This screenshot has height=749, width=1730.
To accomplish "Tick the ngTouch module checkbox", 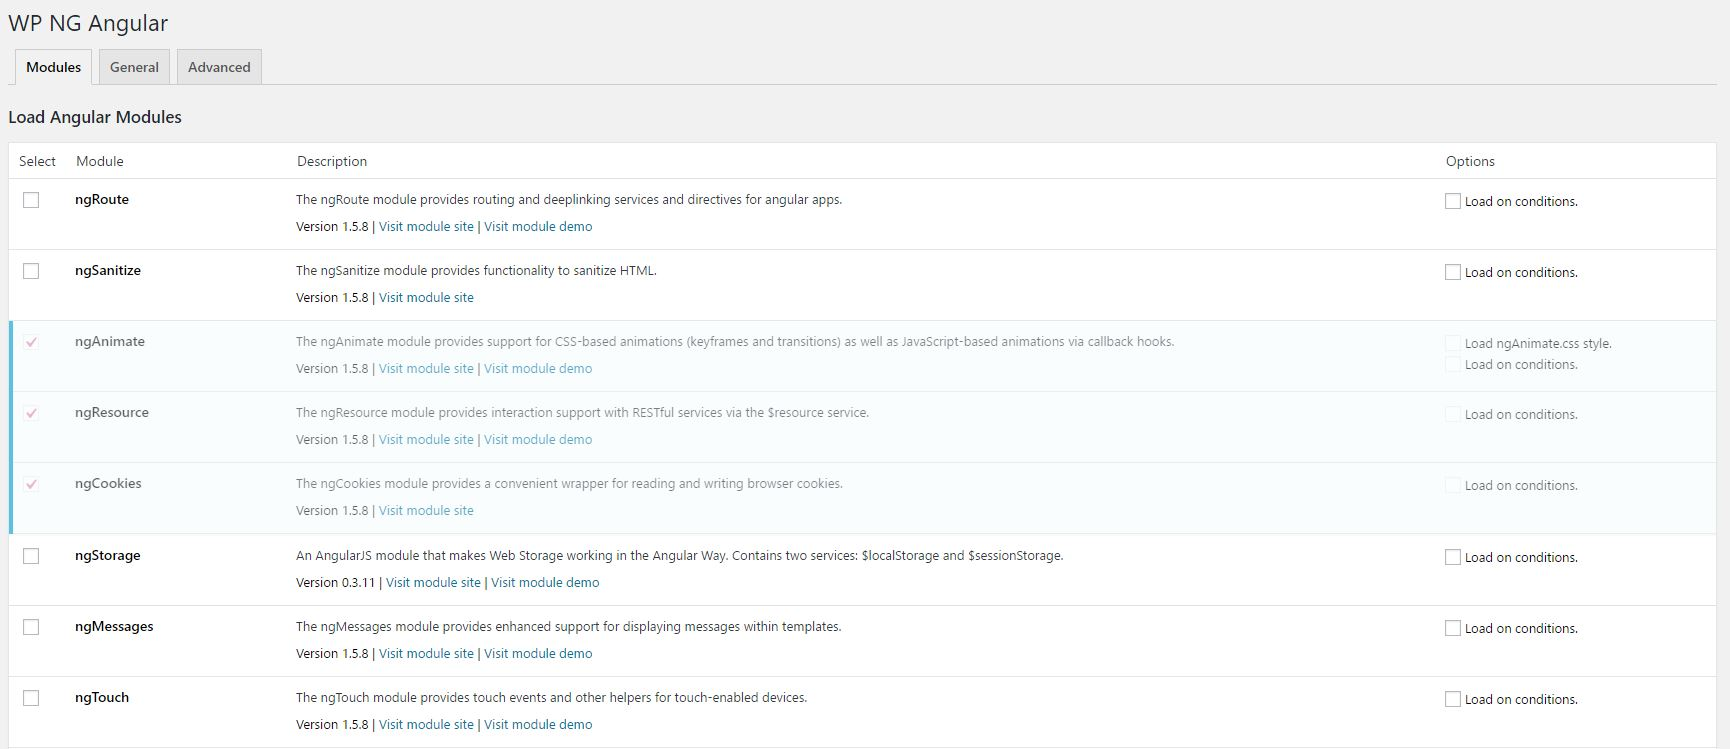I will [x=31, y=698].
